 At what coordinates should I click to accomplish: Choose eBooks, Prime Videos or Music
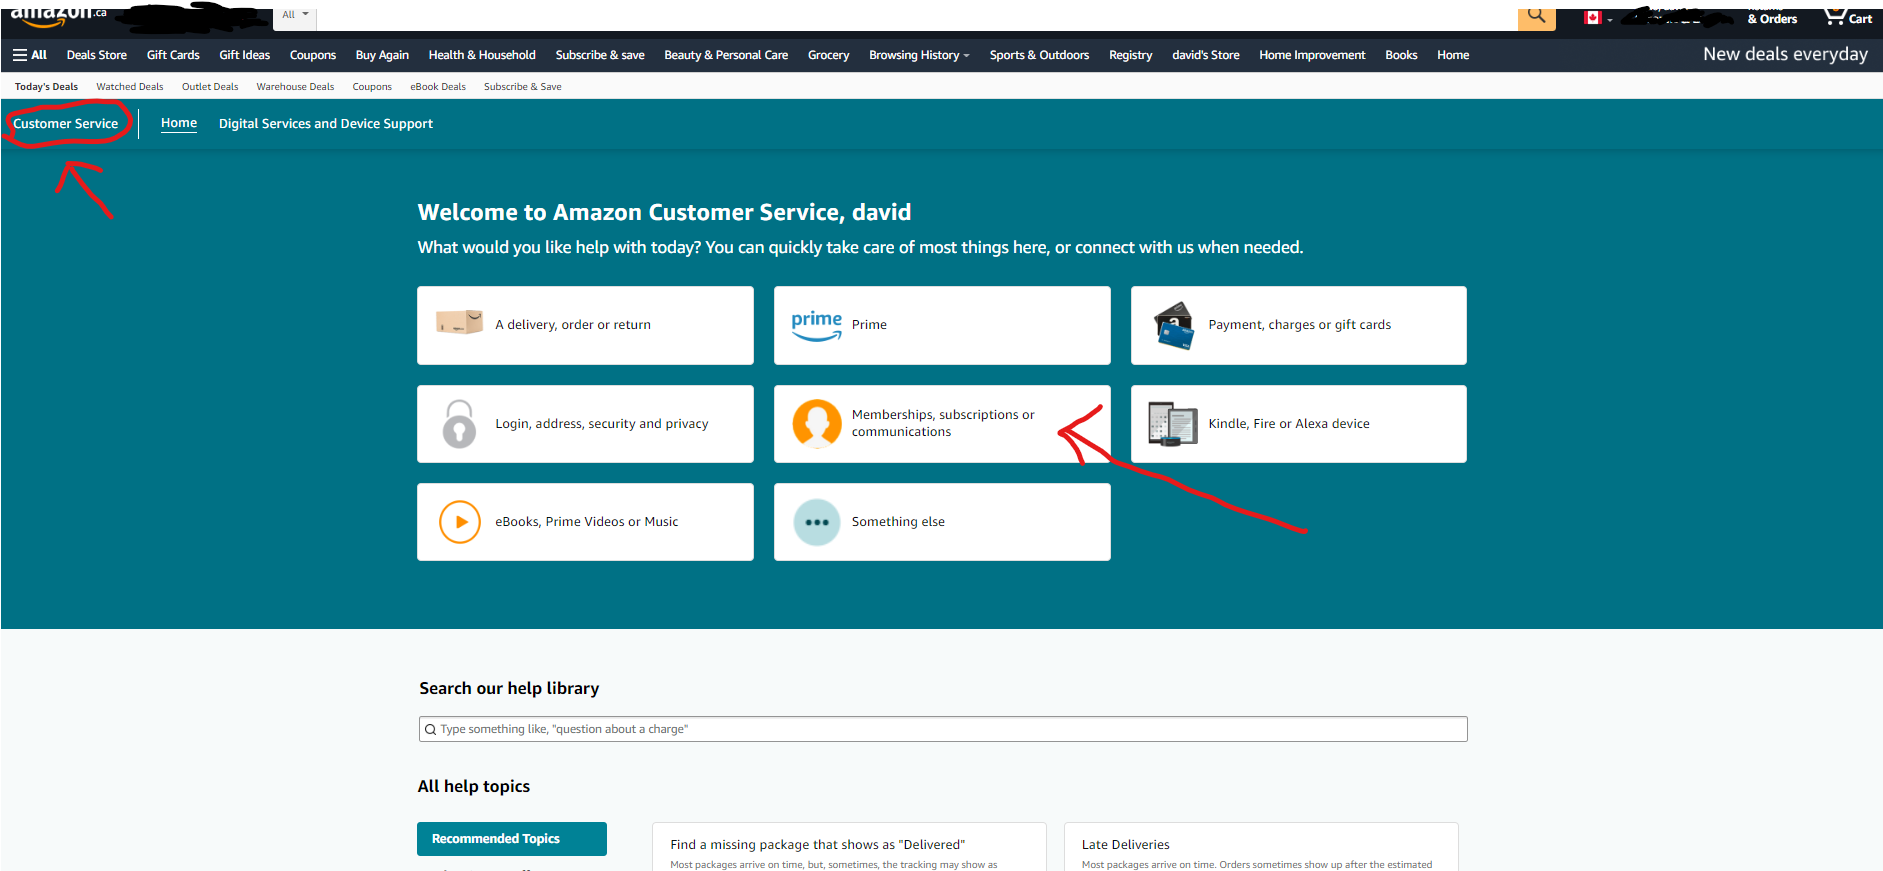pyautogui.click(x=585, y=522)
